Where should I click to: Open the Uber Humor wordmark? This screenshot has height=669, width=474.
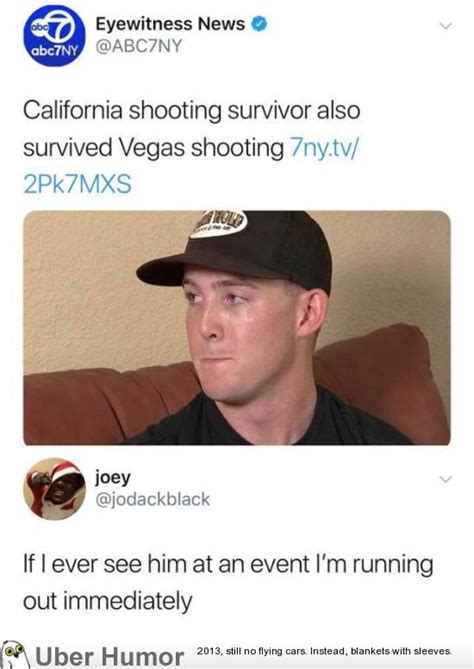coord(109,657)
